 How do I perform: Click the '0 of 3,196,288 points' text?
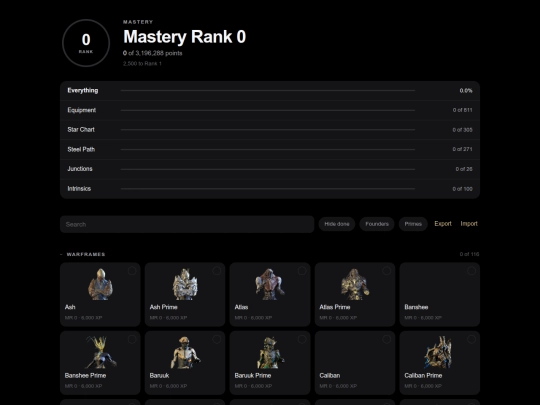[153, 53]
